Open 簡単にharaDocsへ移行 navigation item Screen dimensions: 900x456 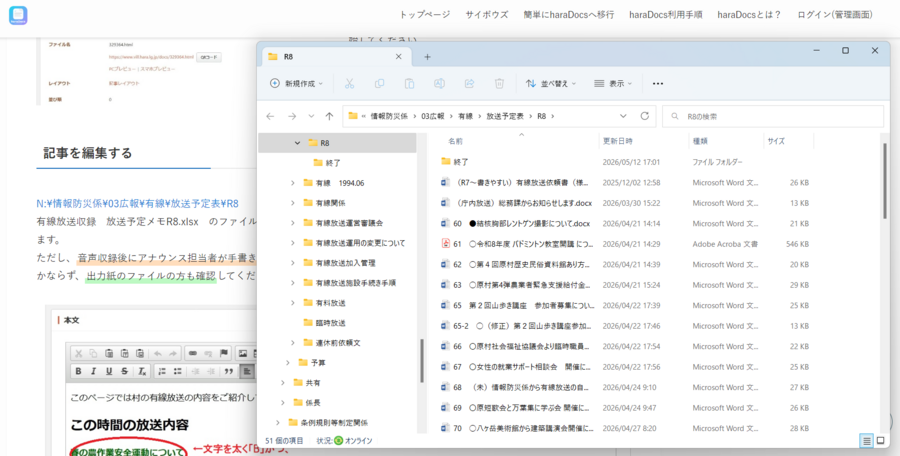(x=569, y=15)
